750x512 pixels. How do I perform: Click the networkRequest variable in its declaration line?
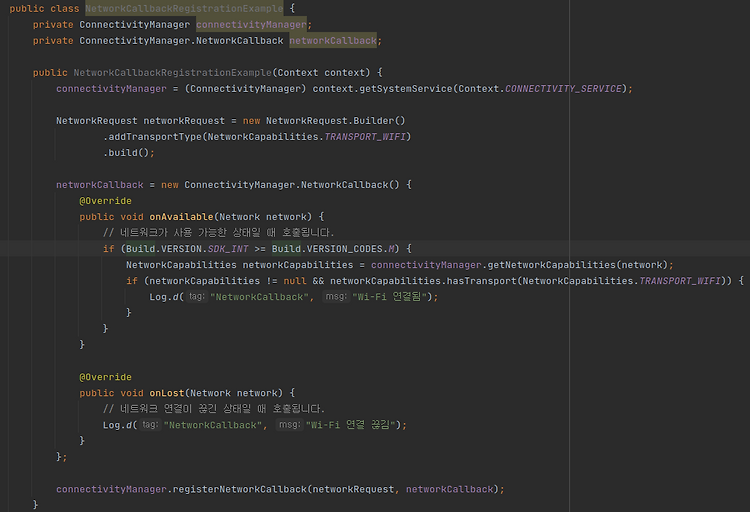[184, 121]
